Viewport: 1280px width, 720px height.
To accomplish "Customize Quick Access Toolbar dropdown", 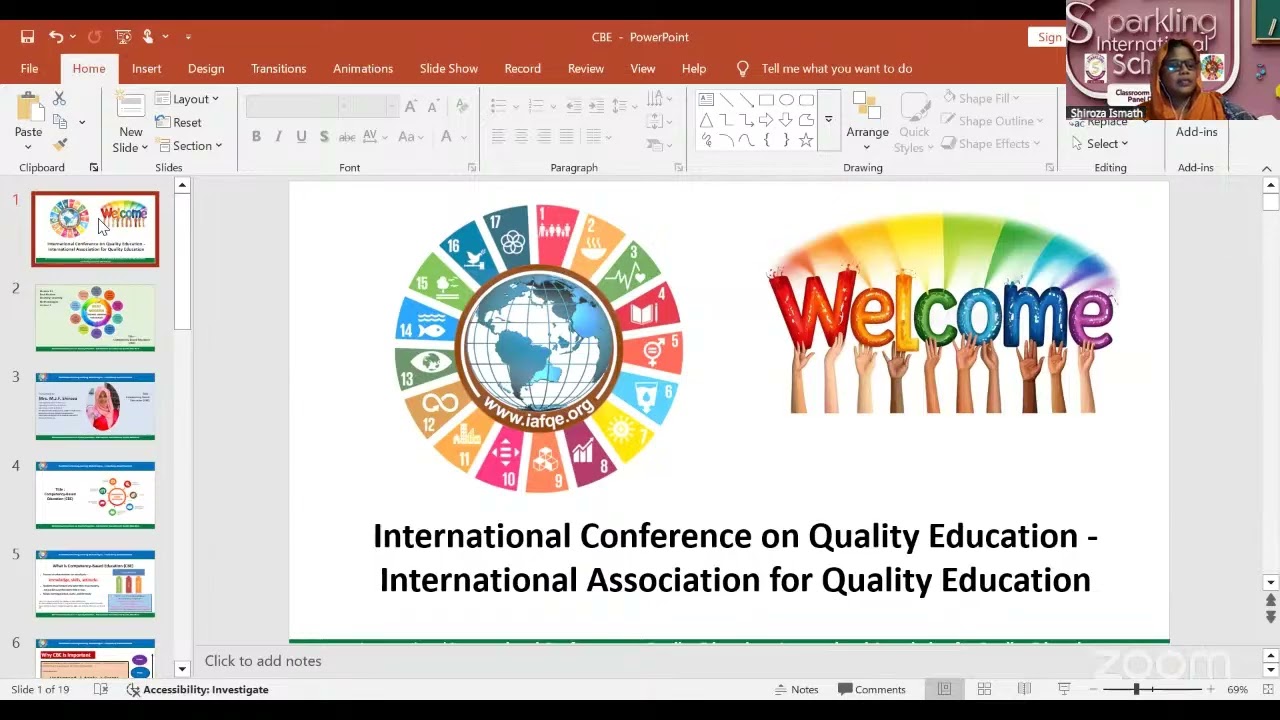I will point(188,37).
